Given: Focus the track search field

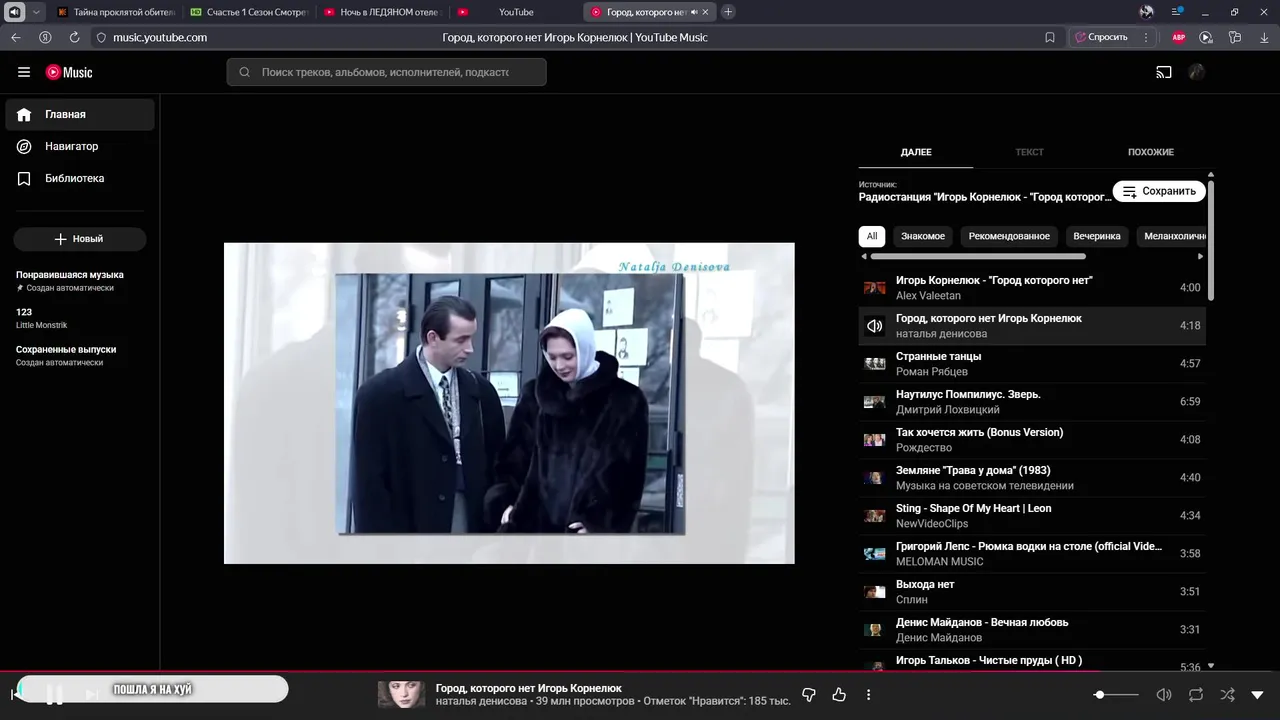Looking at the screenshot, I should (x=386, y=72).
